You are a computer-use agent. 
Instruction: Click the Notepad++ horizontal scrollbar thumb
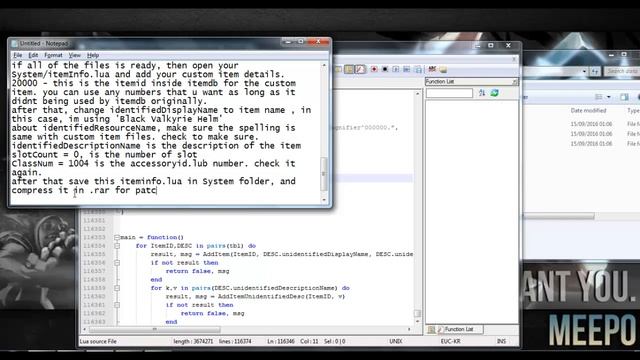click(x=155, y=329)
